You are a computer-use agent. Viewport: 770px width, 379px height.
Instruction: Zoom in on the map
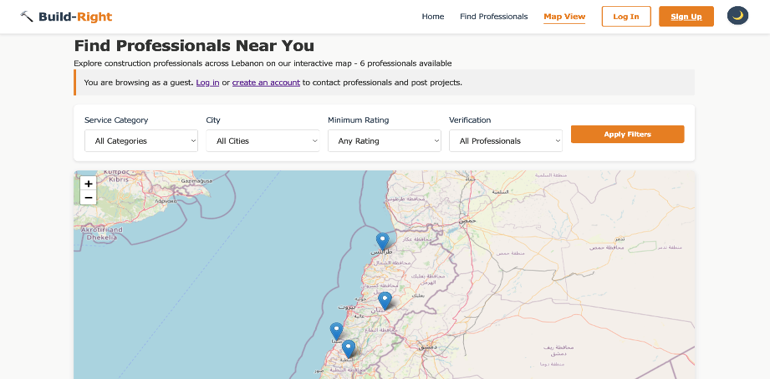pos(88,184)
